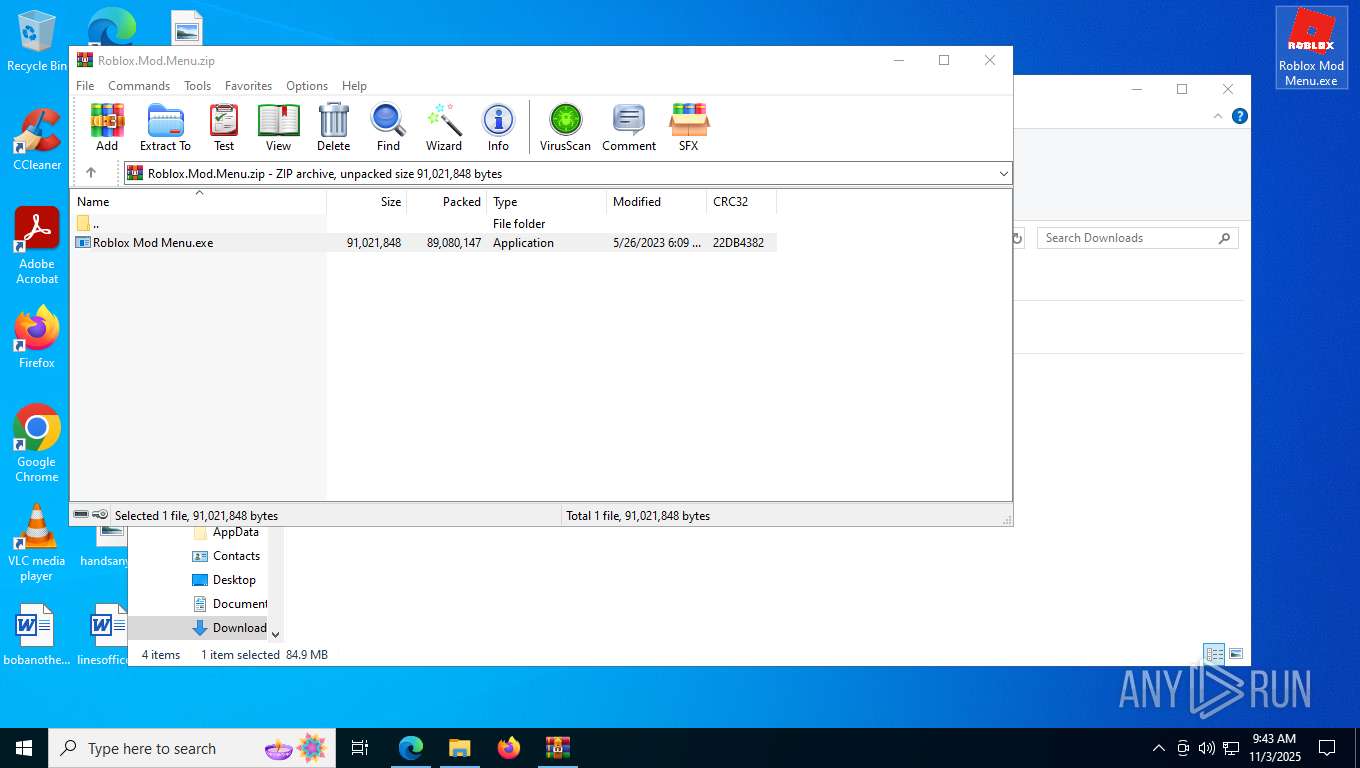Click the drive icon in WinRAR status bar
1360x768 pixels.
click(81, 515)
